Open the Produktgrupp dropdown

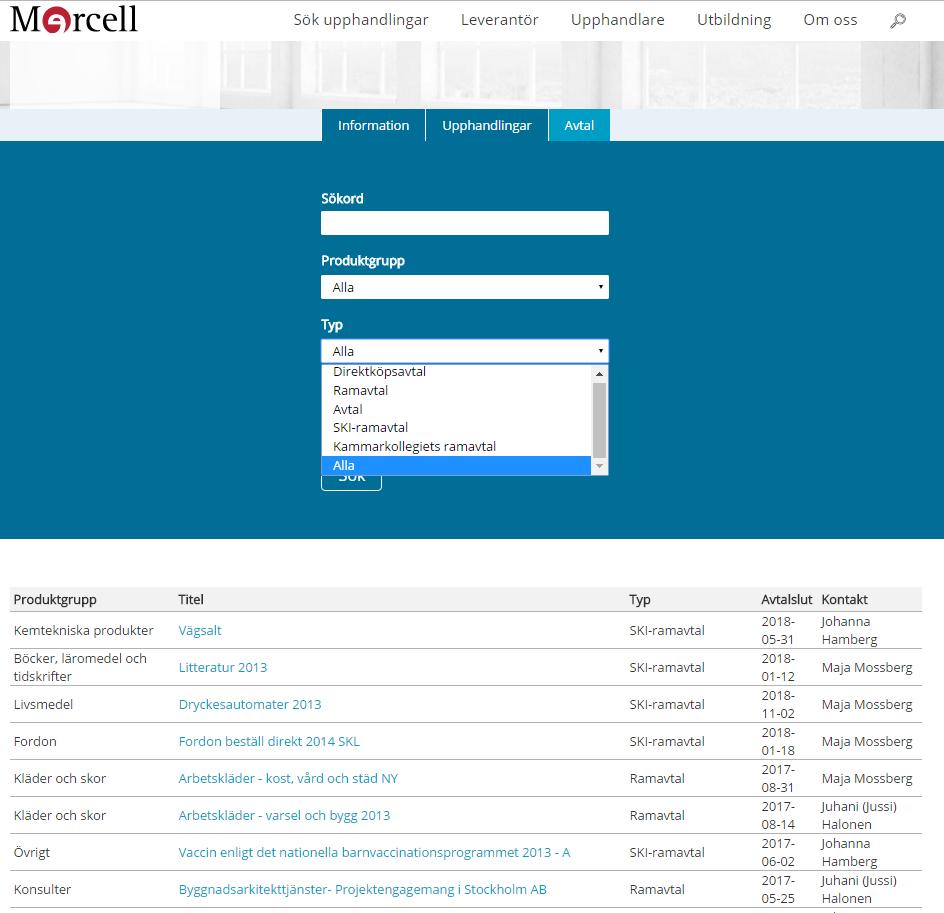[x=465, y=287]
